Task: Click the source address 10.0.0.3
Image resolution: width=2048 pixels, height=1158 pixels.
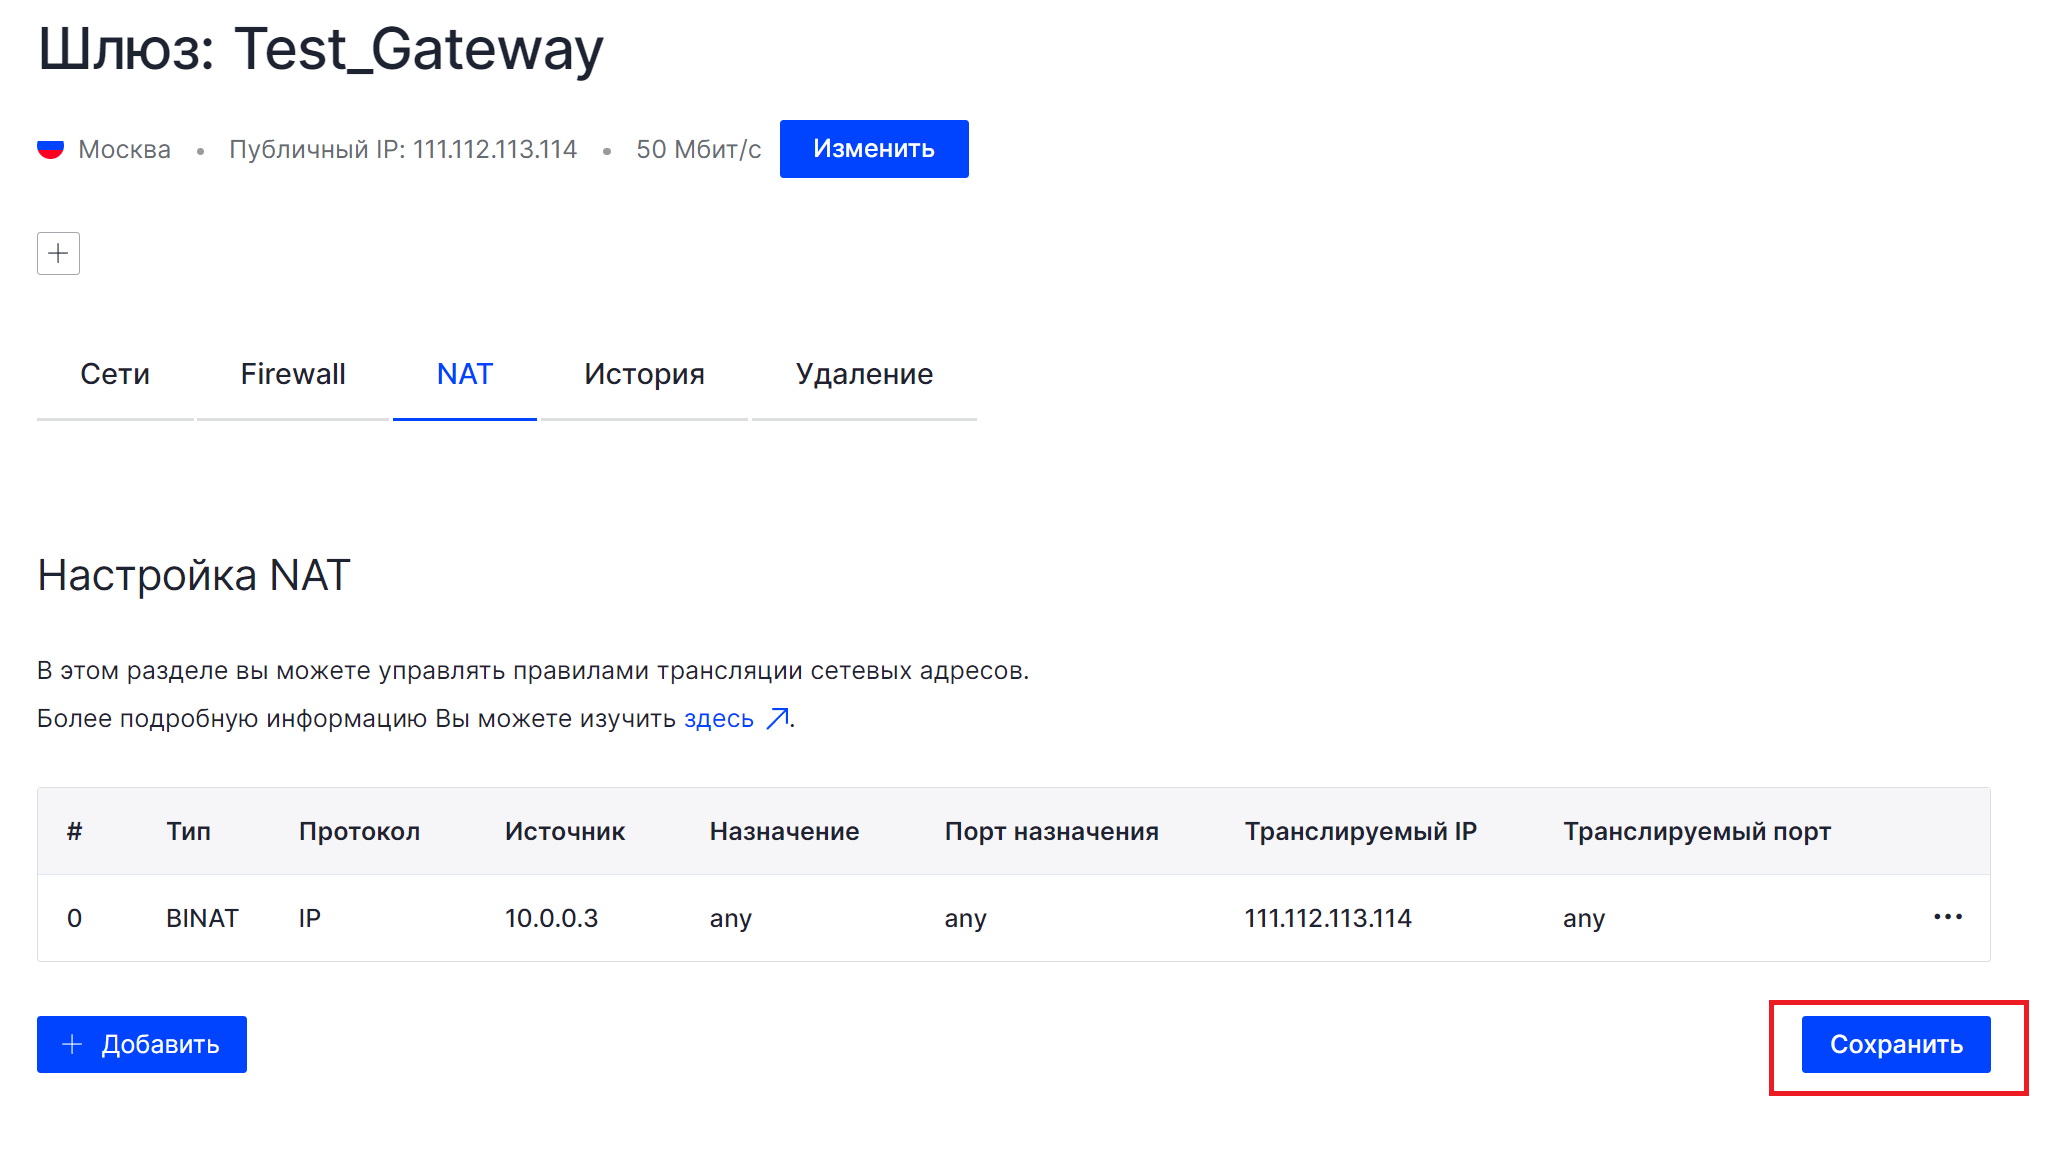Action: pos(551,918)
